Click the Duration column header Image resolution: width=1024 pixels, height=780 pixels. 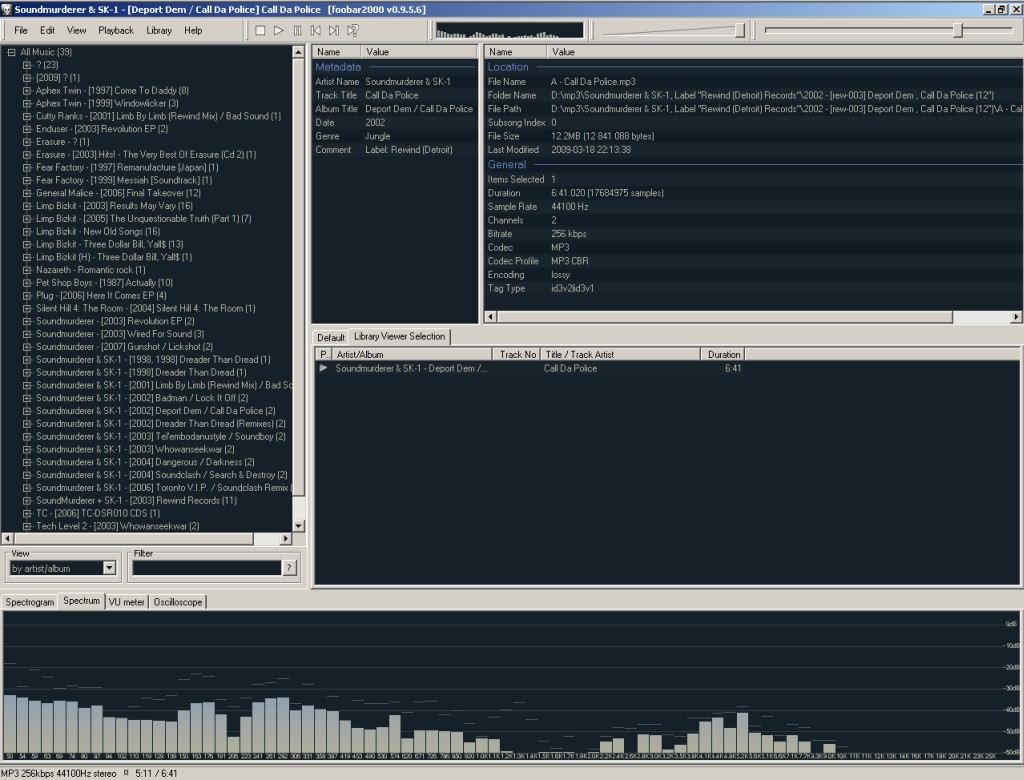coord(724,354)
